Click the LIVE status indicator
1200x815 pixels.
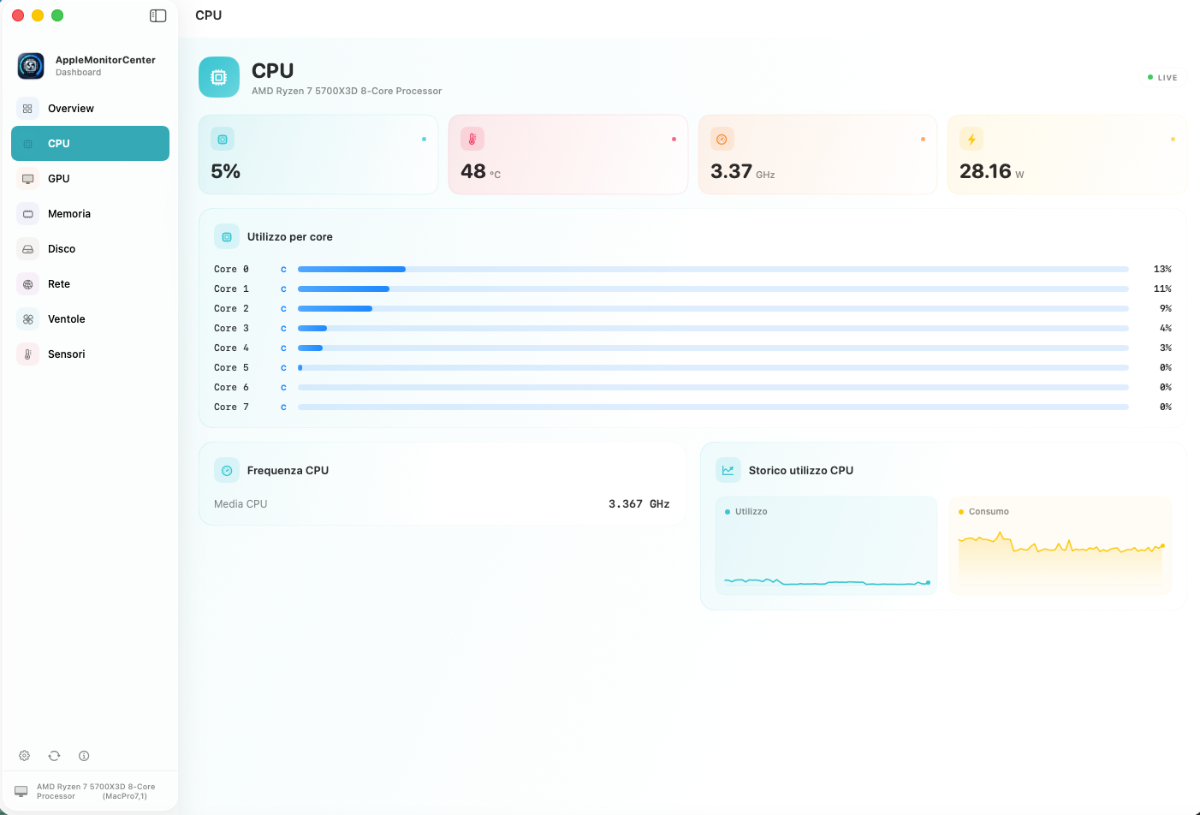coord(1162,77)
